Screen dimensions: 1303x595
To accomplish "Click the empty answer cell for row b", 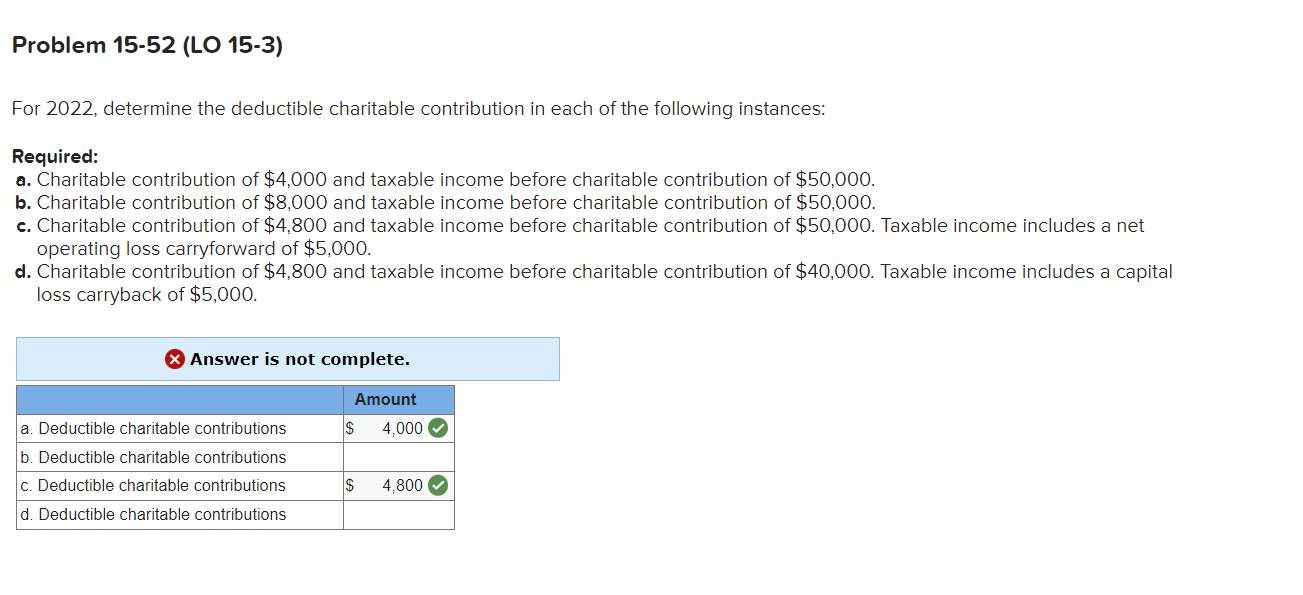I will click(398, 457).
